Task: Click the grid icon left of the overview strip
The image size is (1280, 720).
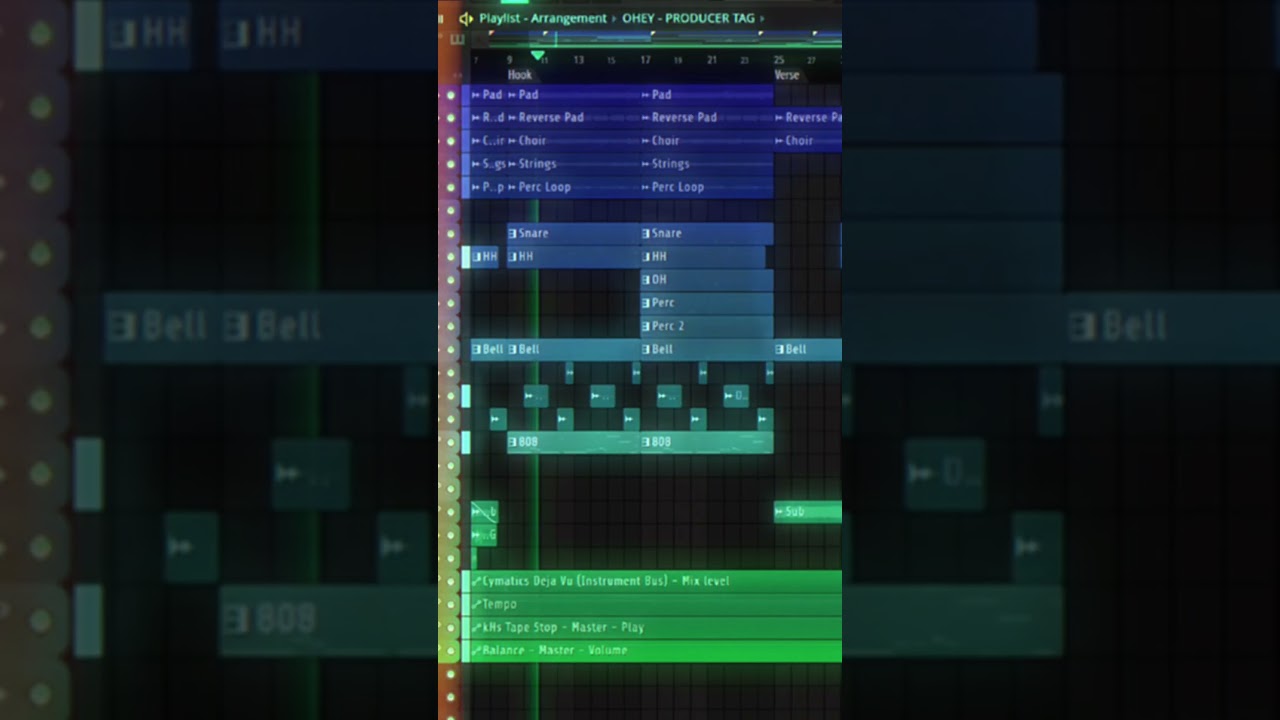Action: click(x=458, y=40)
